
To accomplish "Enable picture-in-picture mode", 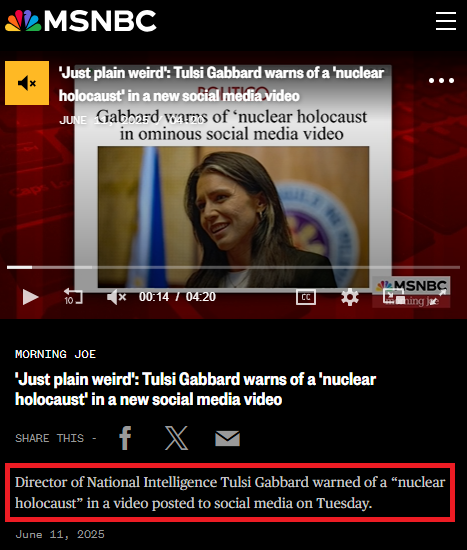I will click(x=394, y=297).
